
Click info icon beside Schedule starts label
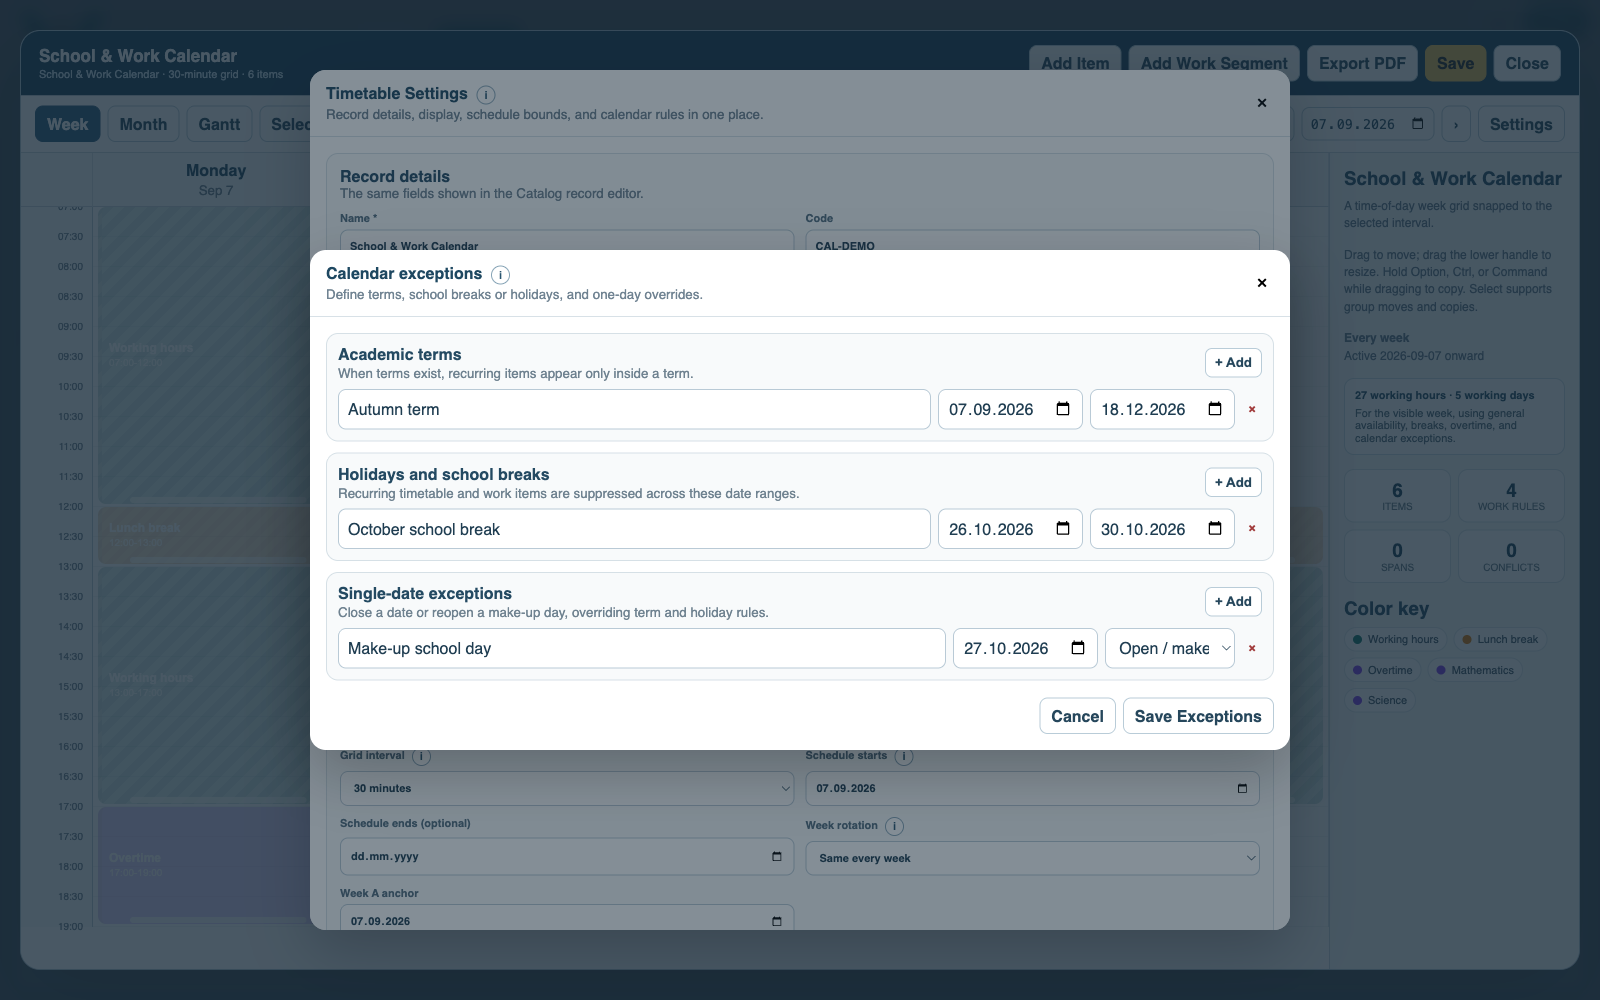[904, 757]
